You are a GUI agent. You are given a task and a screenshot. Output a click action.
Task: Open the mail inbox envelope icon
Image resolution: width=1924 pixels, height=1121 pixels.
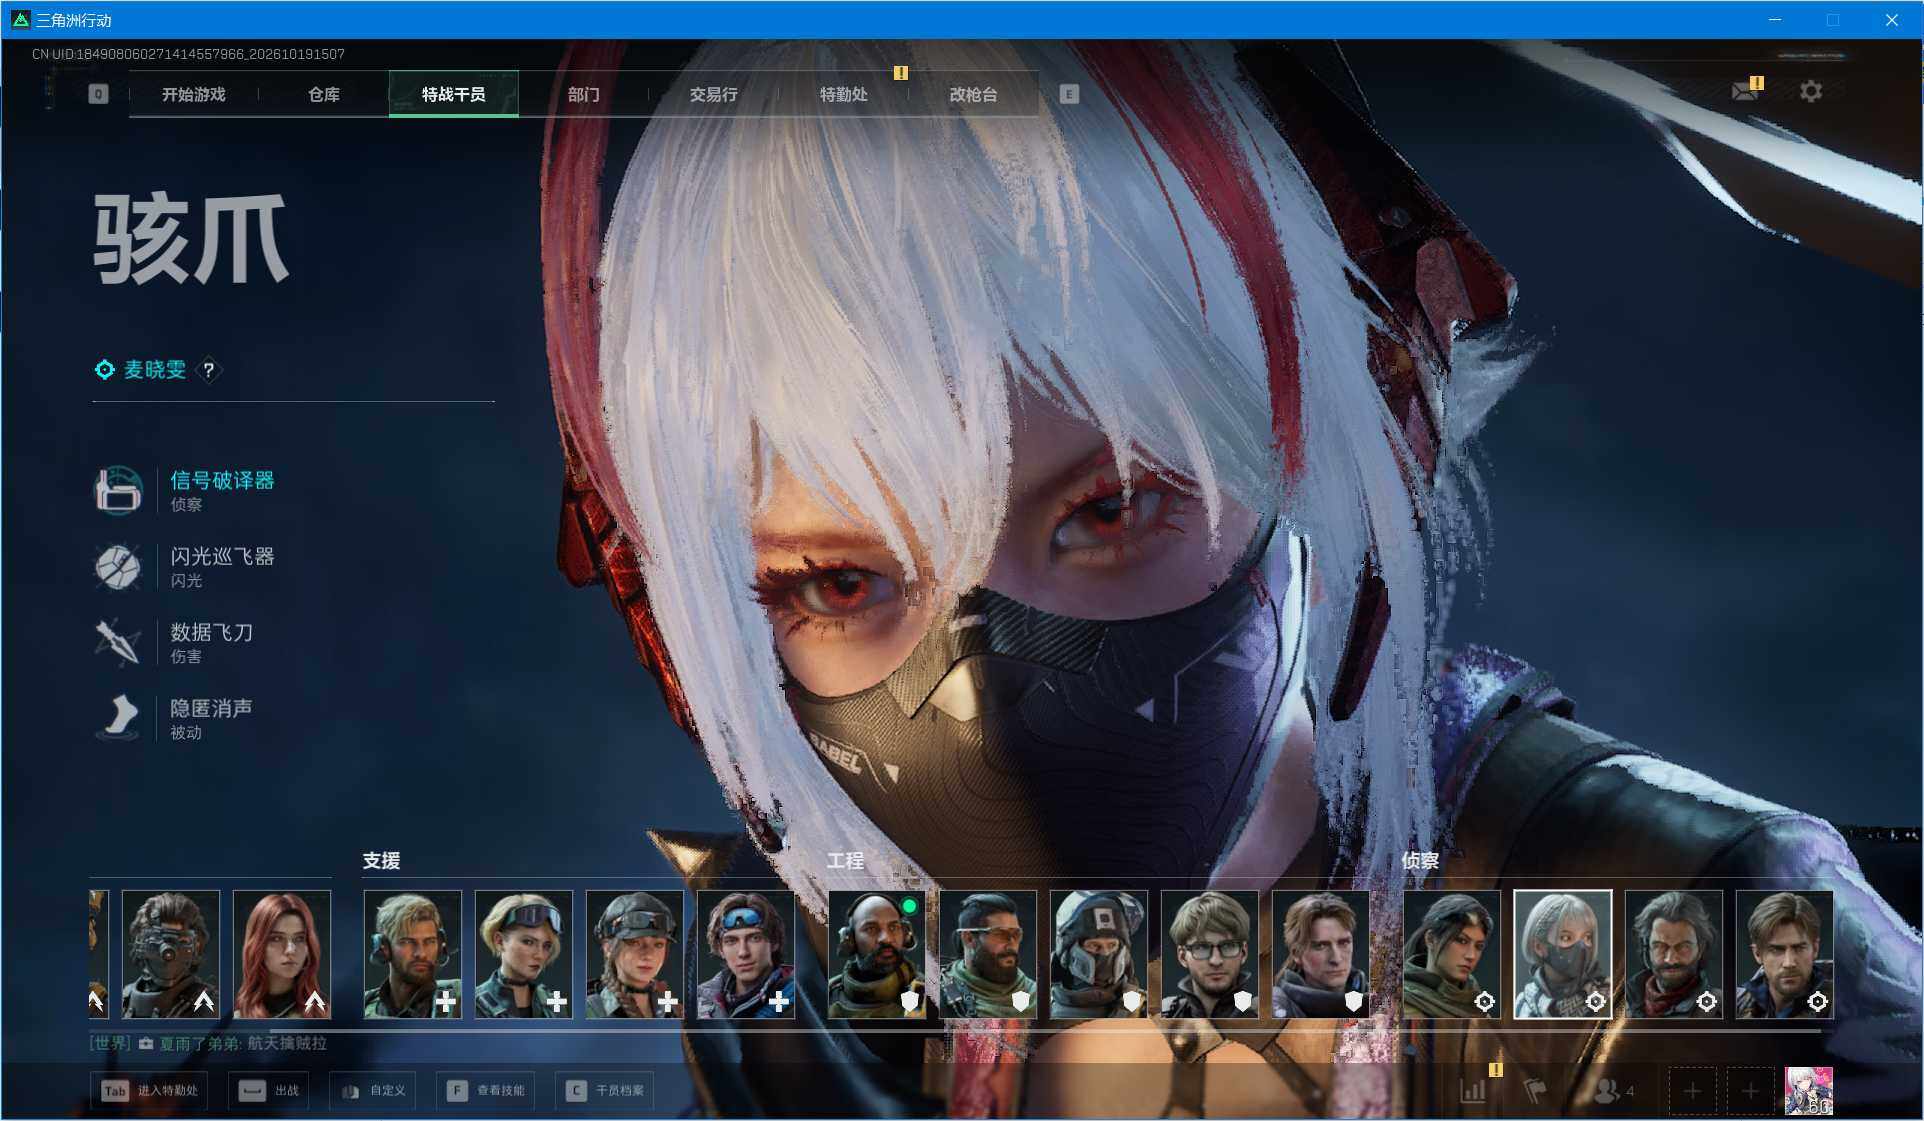[x=1745, y=91]
